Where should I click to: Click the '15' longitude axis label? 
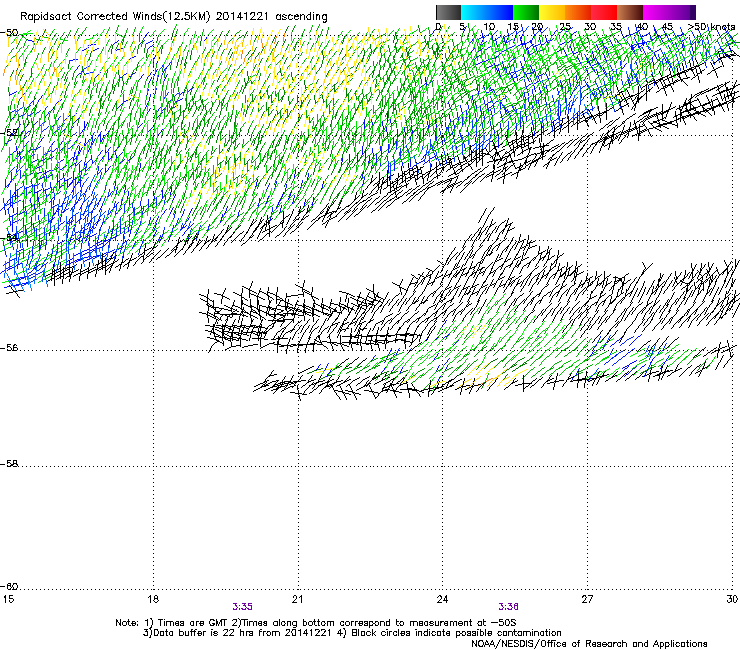click(x=8, y=599)
